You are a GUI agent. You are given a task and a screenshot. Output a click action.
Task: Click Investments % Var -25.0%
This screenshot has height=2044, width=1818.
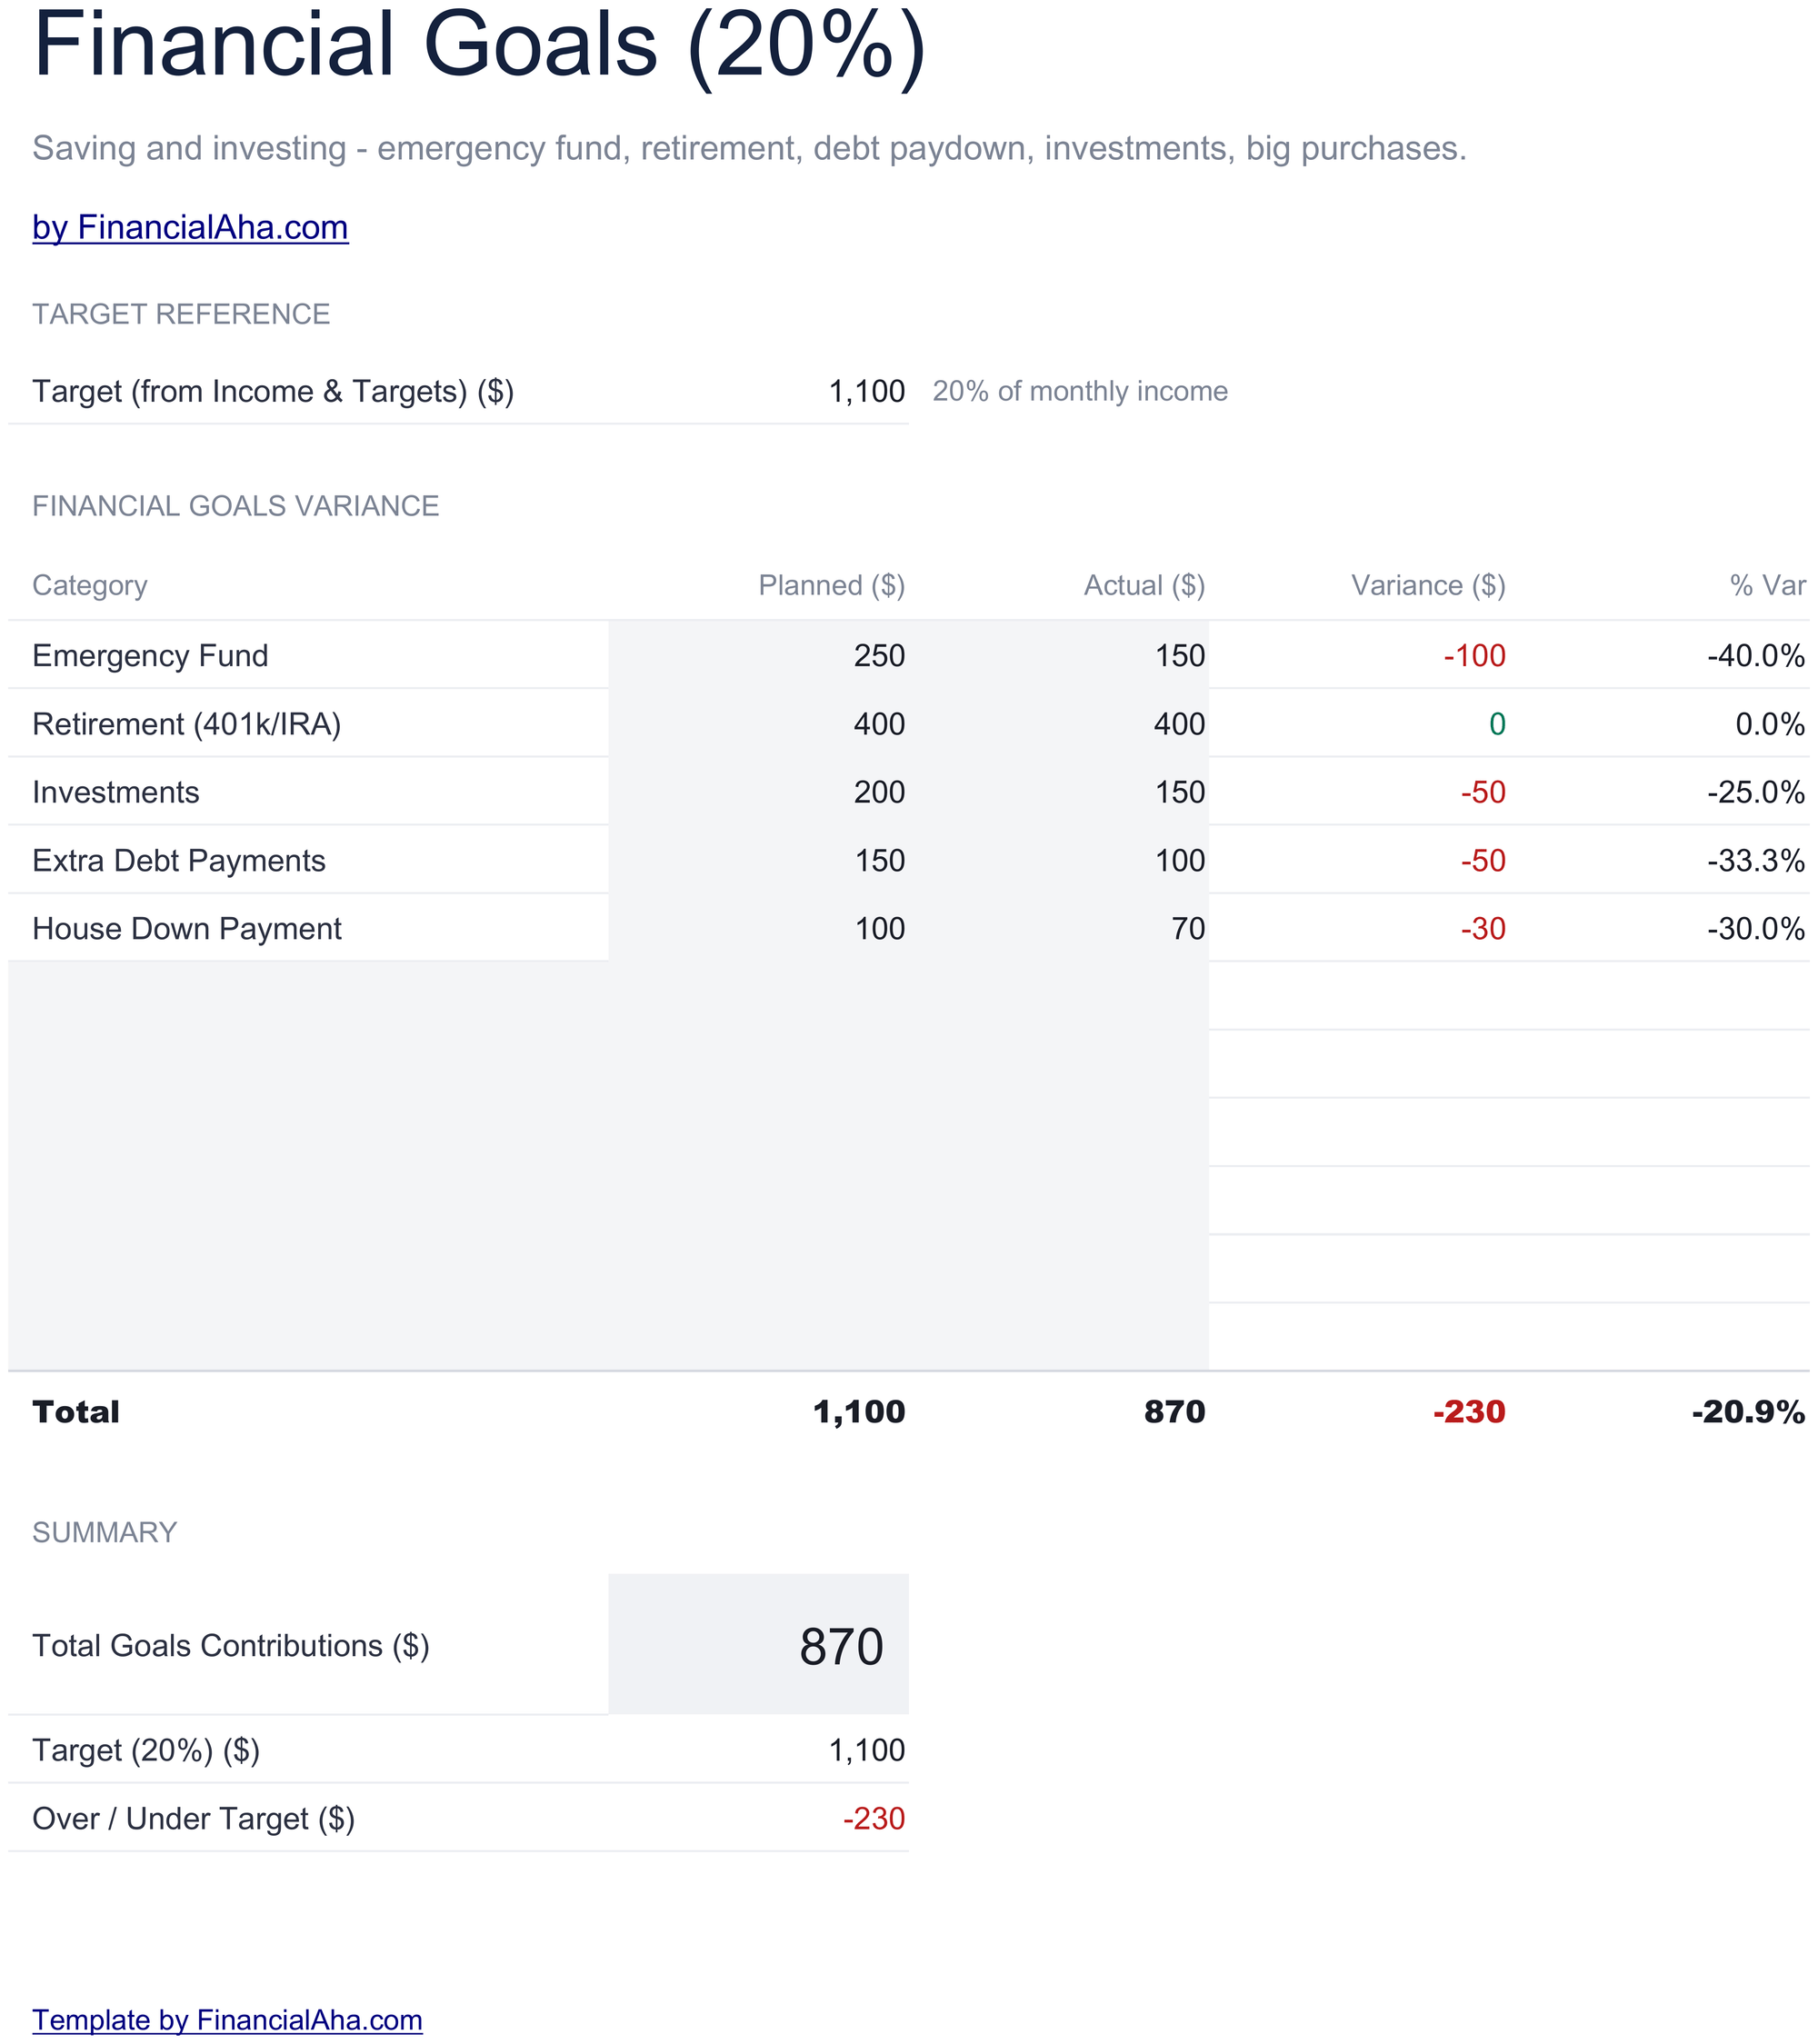1756,792
